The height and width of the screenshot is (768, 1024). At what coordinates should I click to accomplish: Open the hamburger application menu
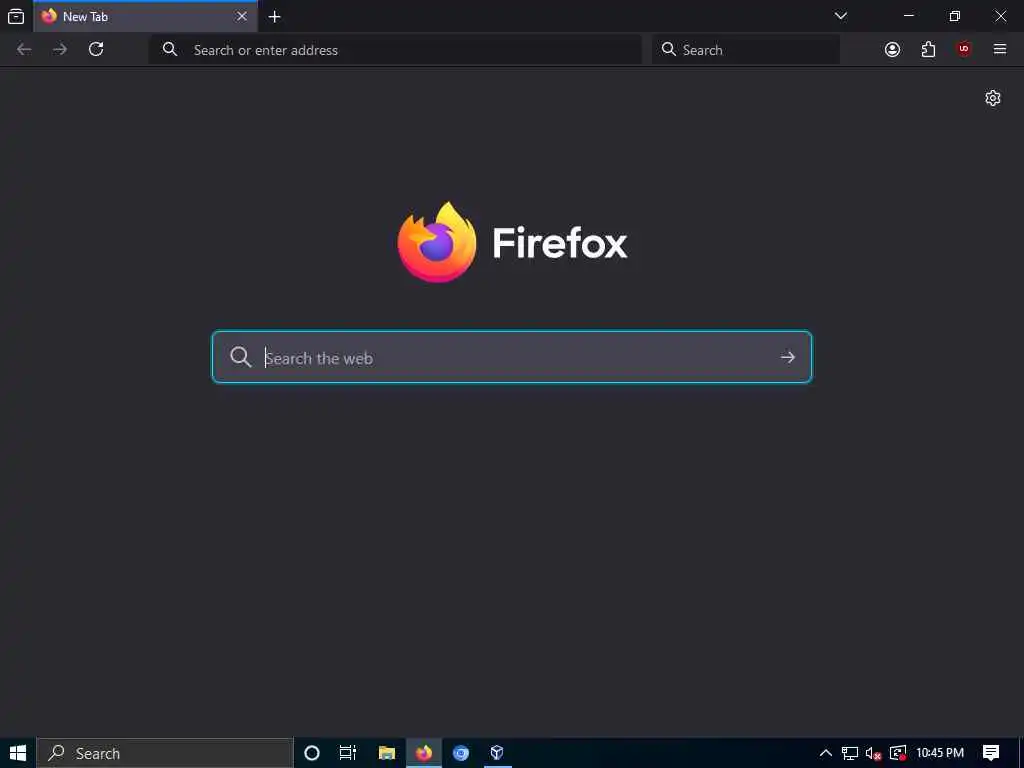point(1000,50)
